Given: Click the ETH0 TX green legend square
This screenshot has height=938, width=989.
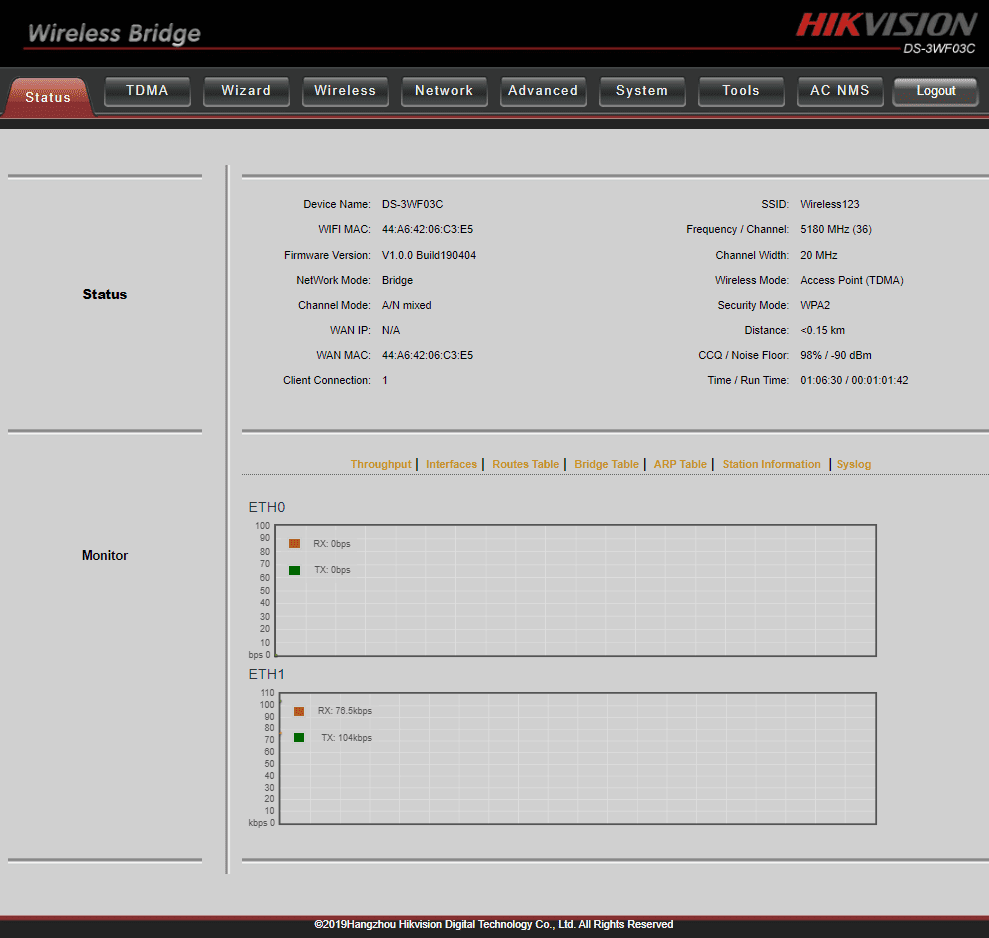Looking at the screenshot, I should point(295,570).
